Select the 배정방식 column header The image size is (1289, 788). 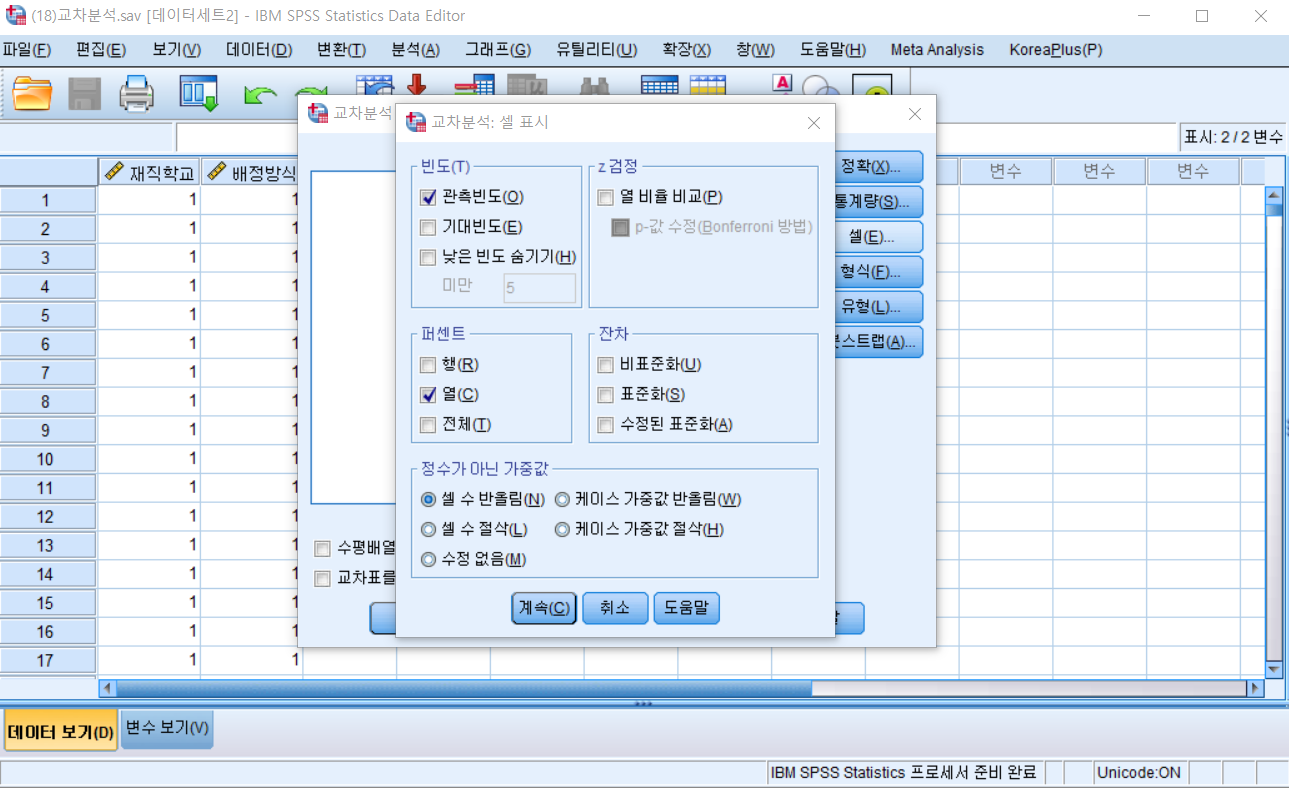coord(252,172)
